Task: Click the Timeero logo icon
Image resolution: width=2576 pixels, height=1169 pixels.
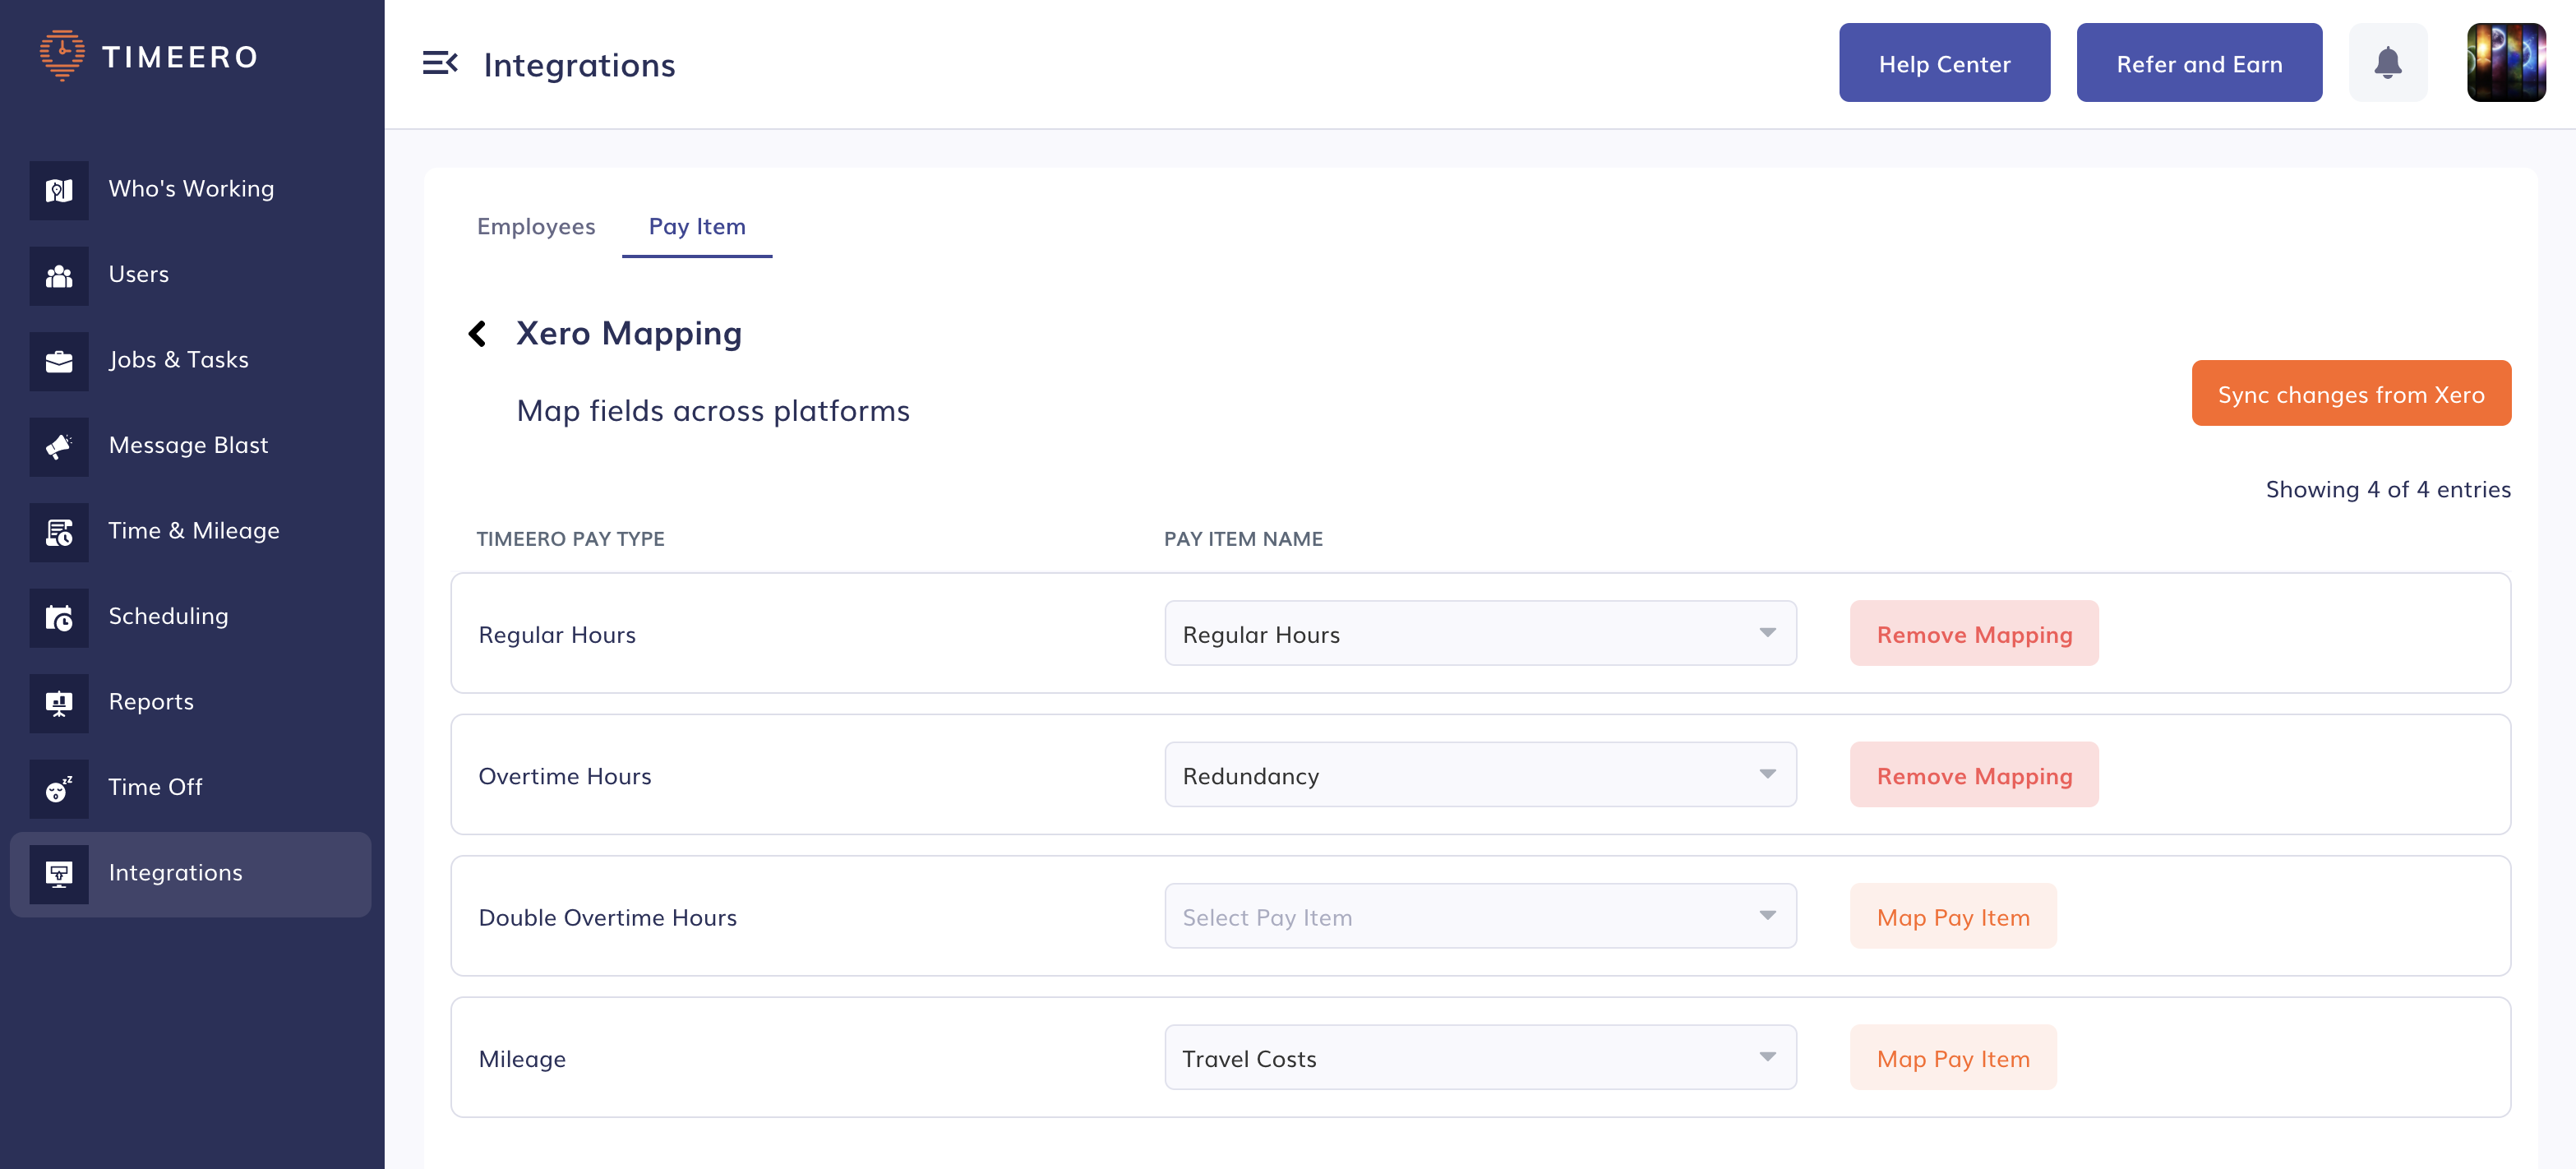Action: tap(62, 56)
